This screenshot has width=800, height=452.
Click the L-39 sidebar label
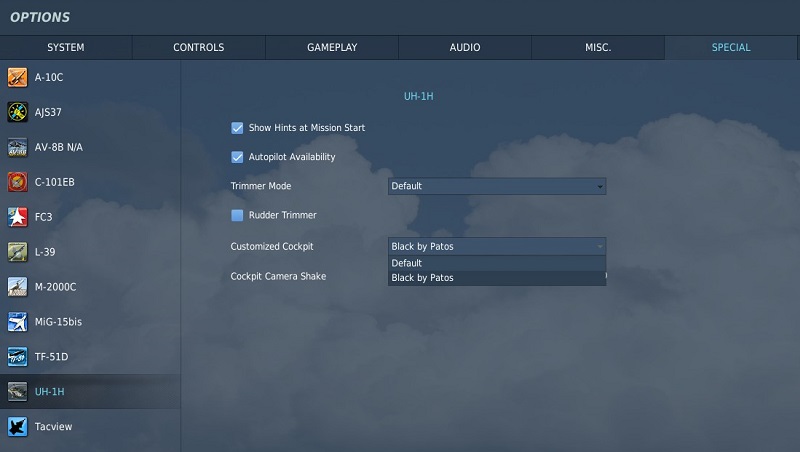tap(45, 252)
